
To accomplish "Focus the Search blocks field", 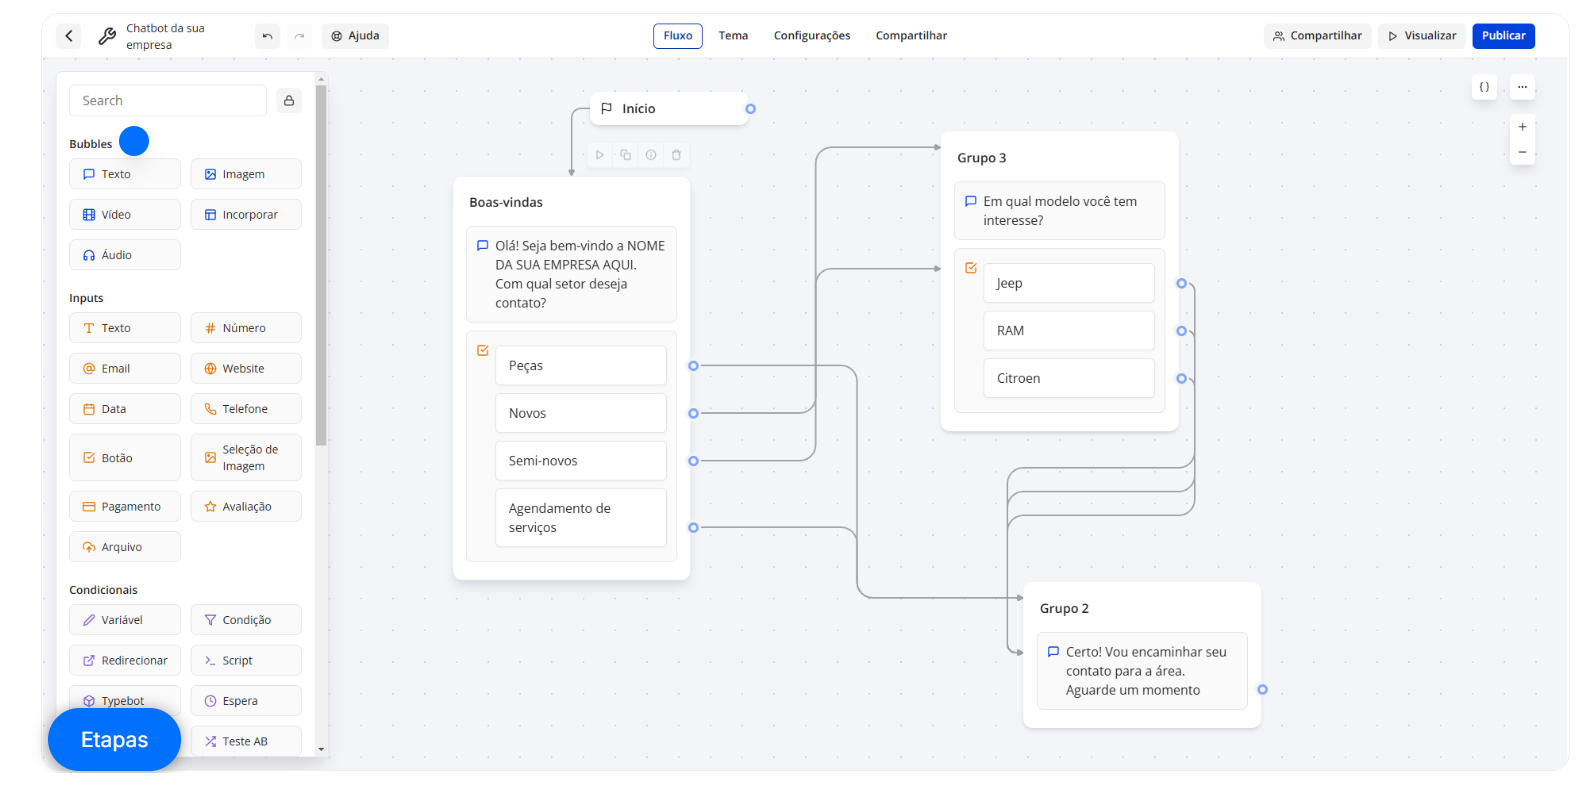I will 167,101.
